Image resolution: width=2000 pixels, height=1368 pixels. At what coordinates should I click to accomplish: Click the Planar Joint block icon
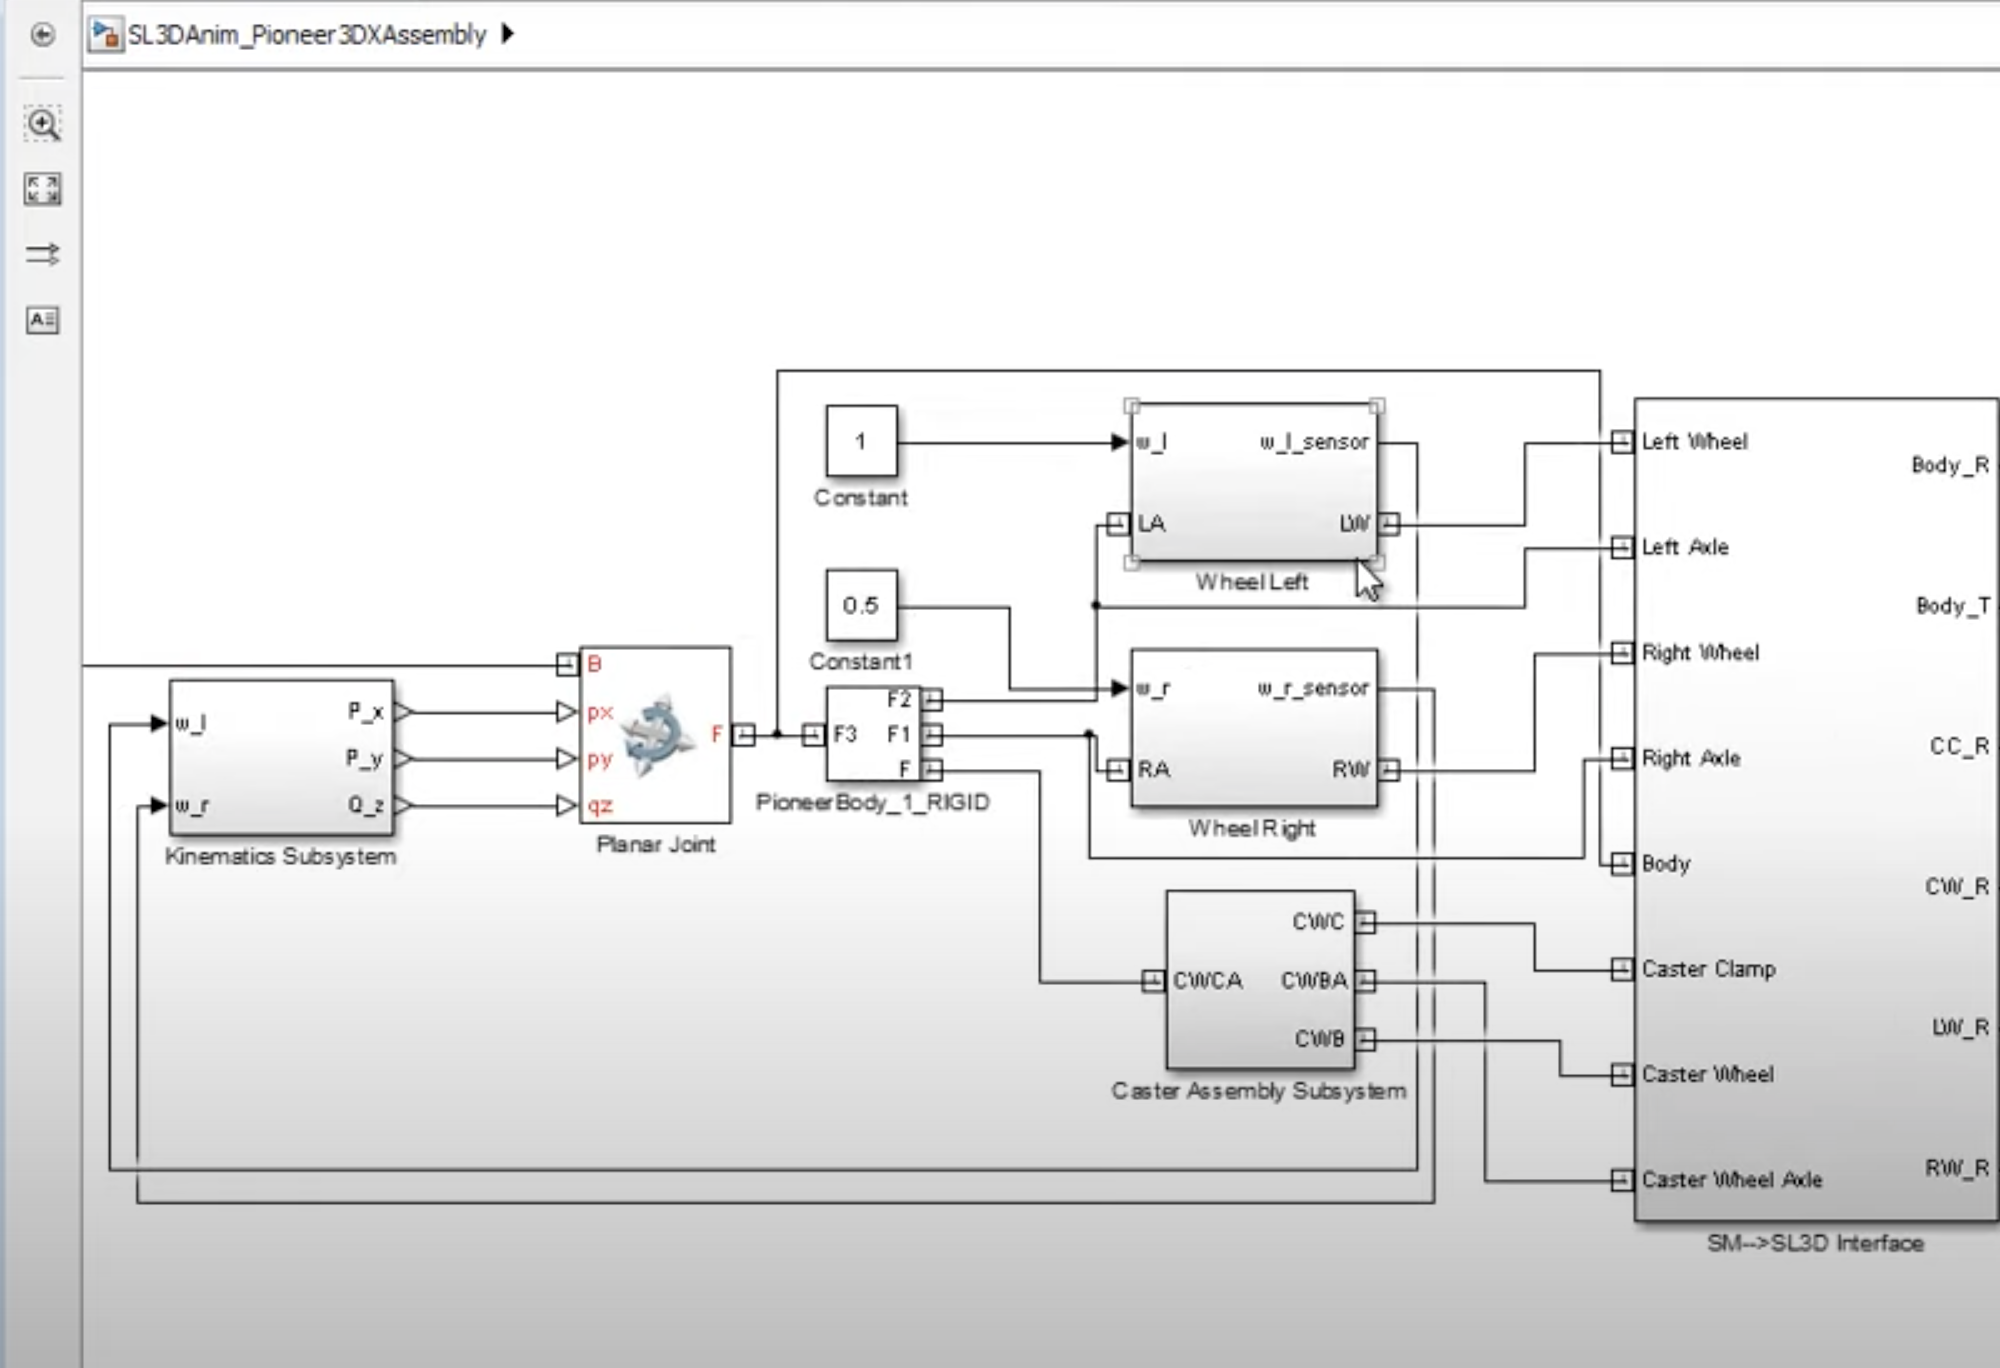point(656,736)
